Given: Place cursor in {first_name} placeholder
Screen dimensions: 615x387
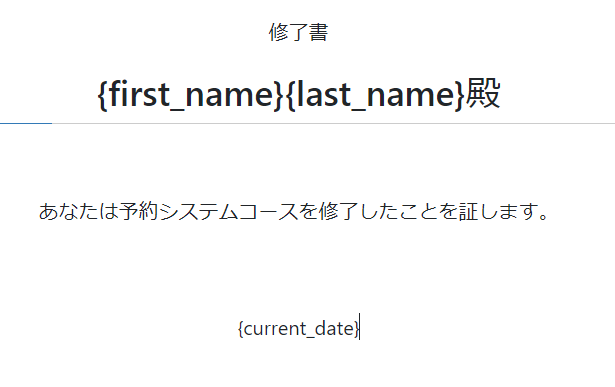Looking at the screenshot, I should click(190, 94).
